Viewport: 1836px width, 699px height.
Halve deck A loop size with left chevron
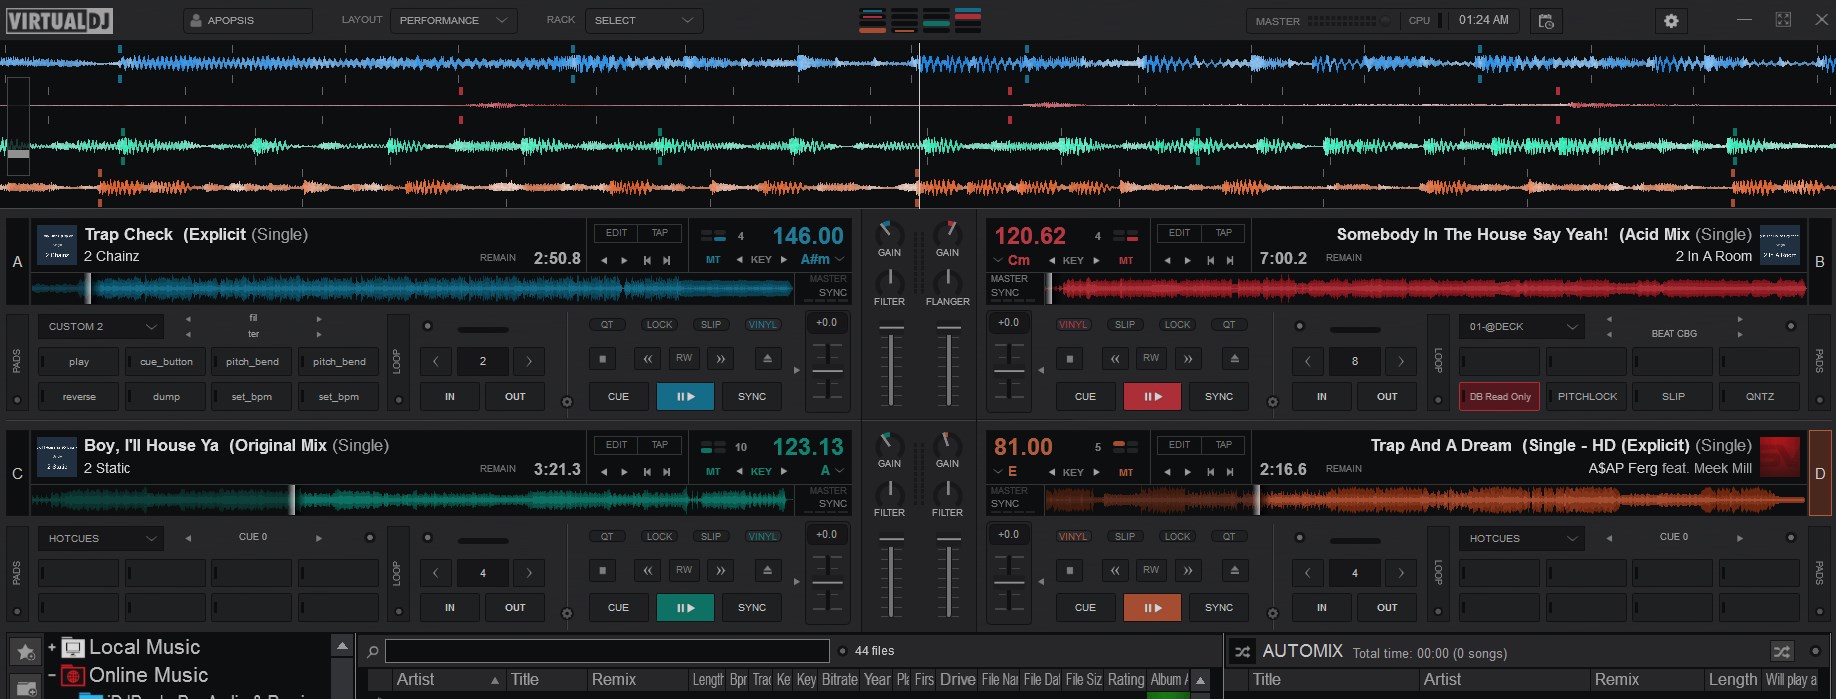click(x=436, y=361)
